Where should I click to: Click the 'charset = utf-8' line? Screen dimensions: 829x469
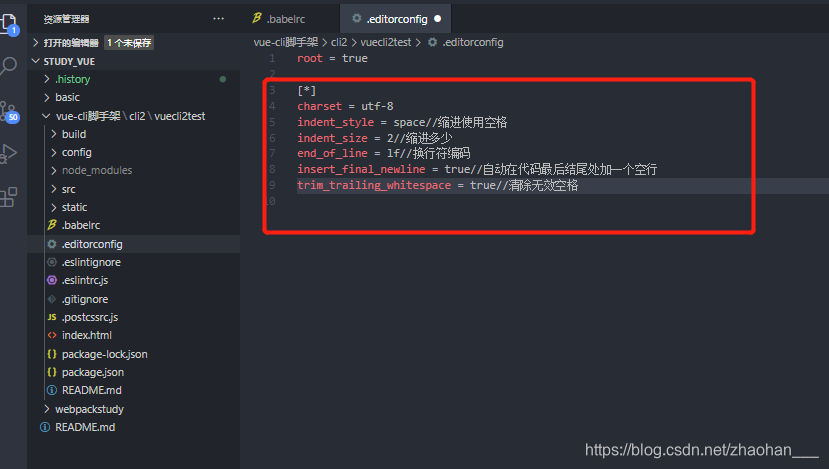coord(345,106)
